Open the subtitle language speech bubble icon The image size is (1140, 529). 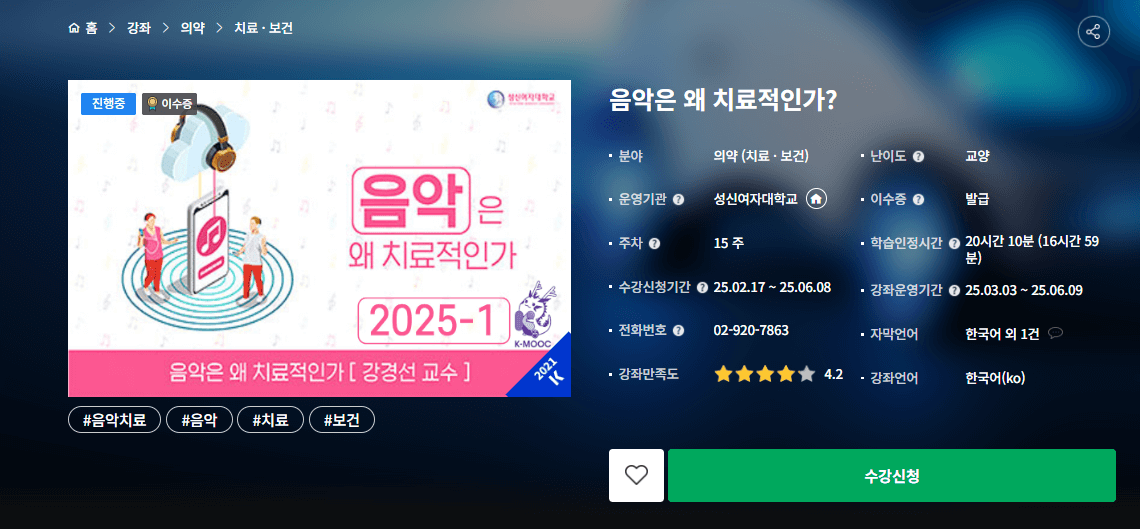coord(1056,334)
